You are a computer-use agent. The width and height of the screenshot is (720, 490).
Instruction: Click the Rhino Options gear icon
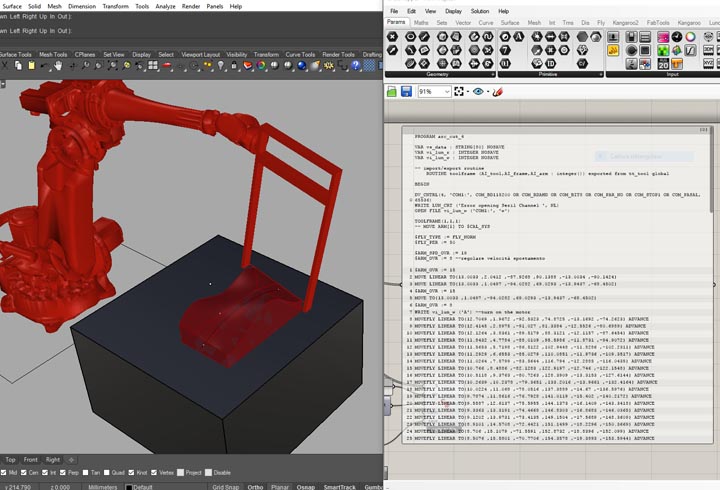click(328, 66)
